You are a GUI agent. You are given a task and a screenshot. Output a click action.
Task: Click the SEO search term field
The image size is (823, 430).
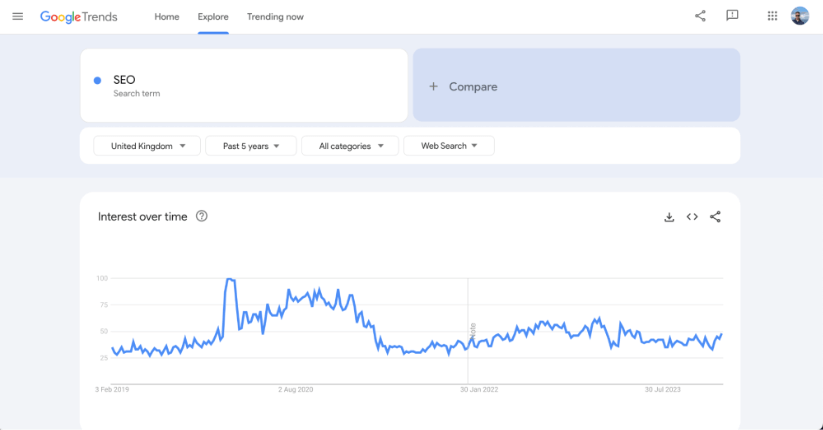(244, 85)
